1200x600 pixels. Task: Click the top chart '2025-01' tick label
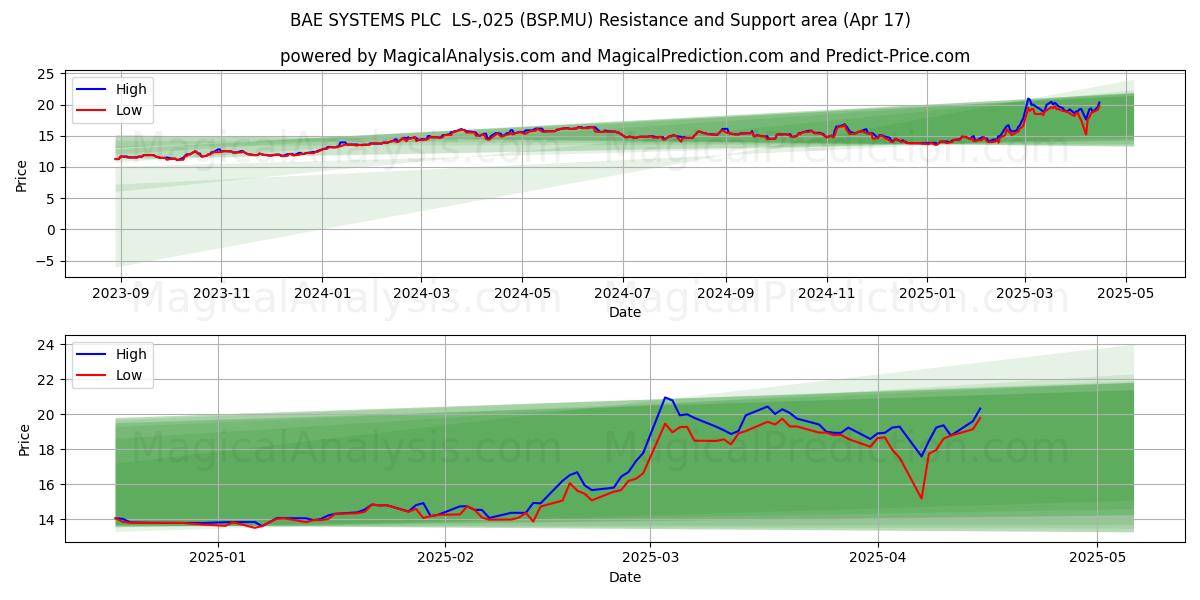click(926, 294)
